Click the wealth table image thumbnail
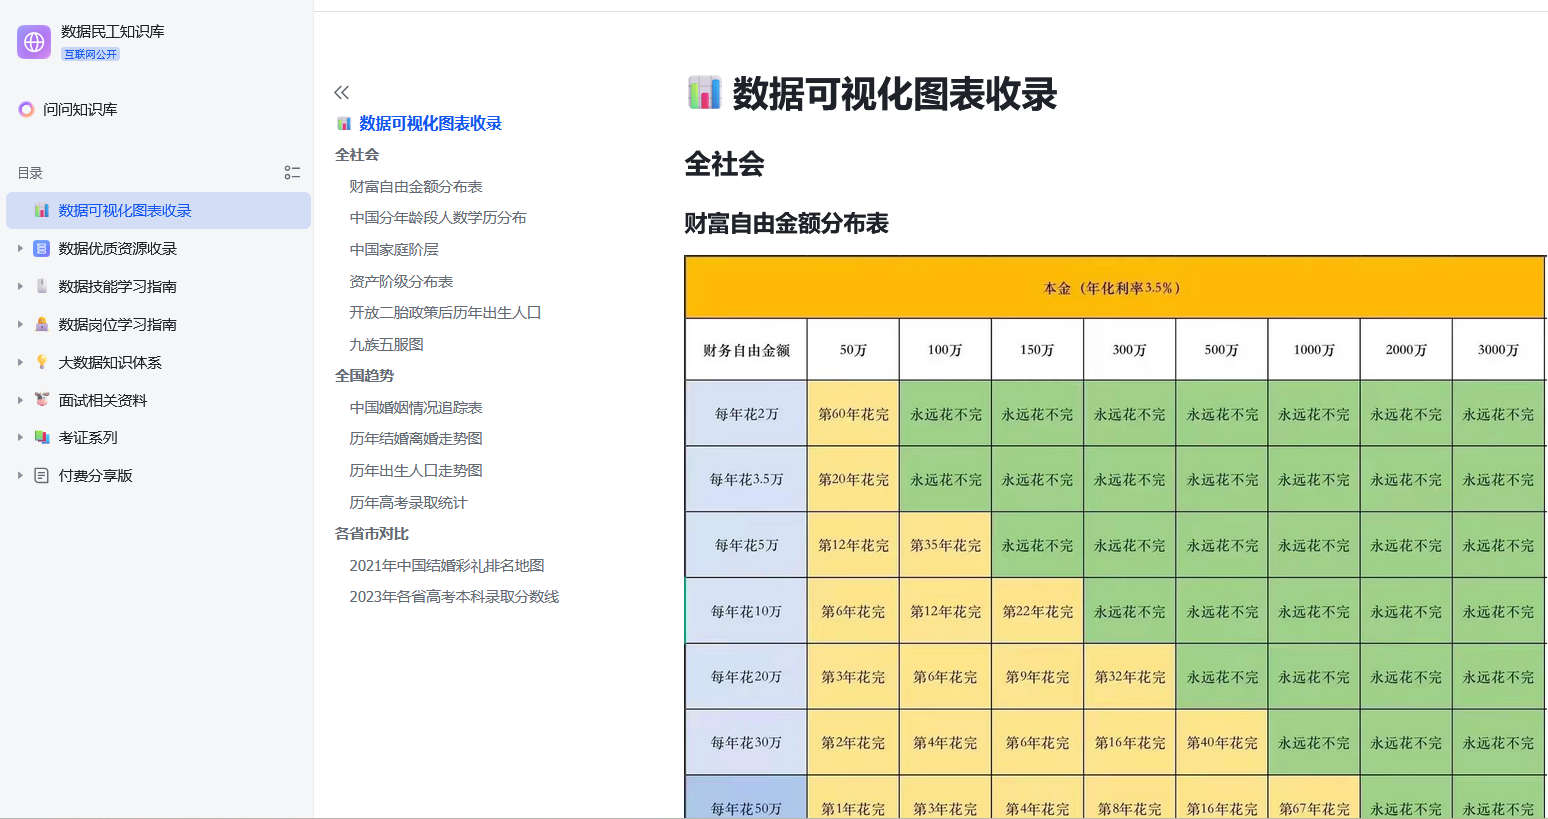The width and height of the screenshot is (1548, 819). (1115, 537)
